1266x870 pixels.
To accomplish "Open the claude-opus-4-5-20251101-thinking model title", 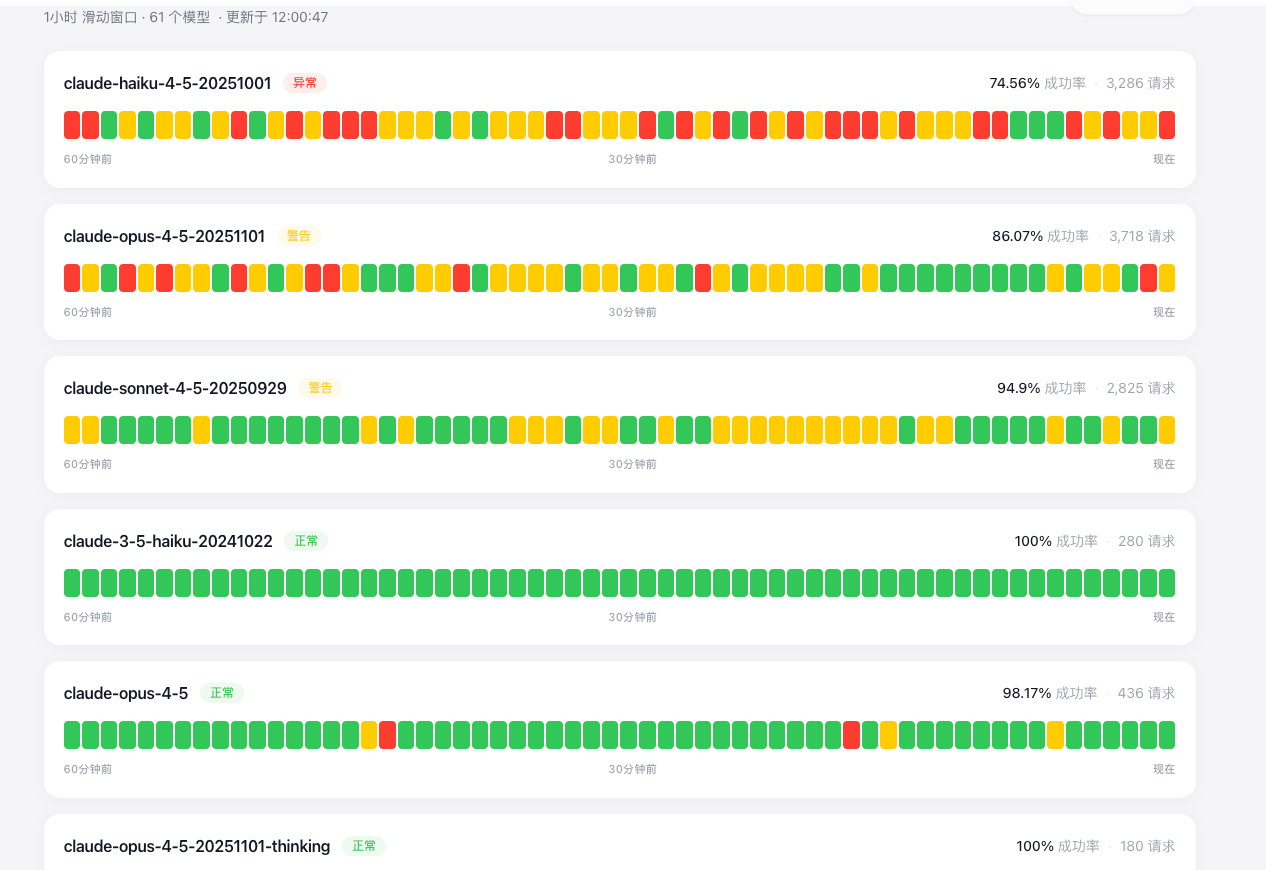I will click(197, 846).
